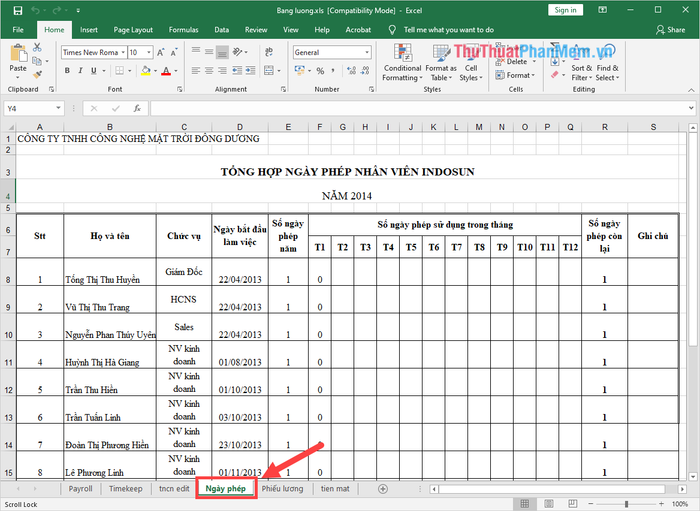The width and height of the screenshot is (700, 511).
Task: Click the Undo arrow icon
Action: click(36, 10)
